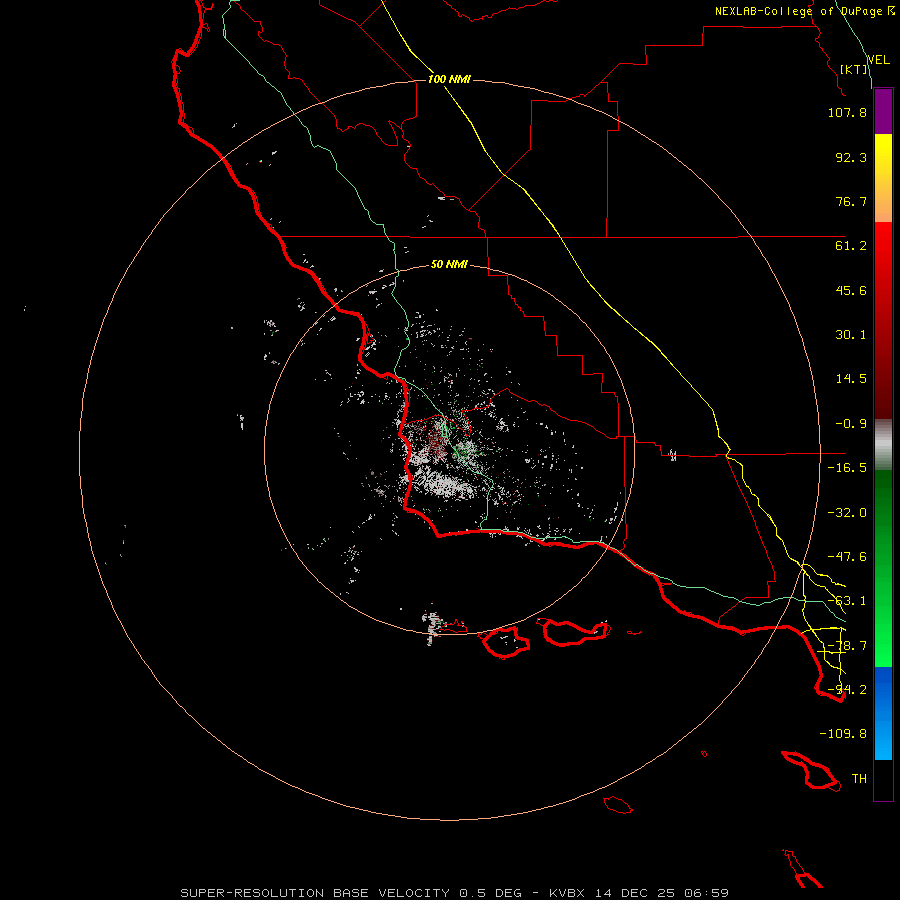Click the 92.3 scale value

coord(851,157)
